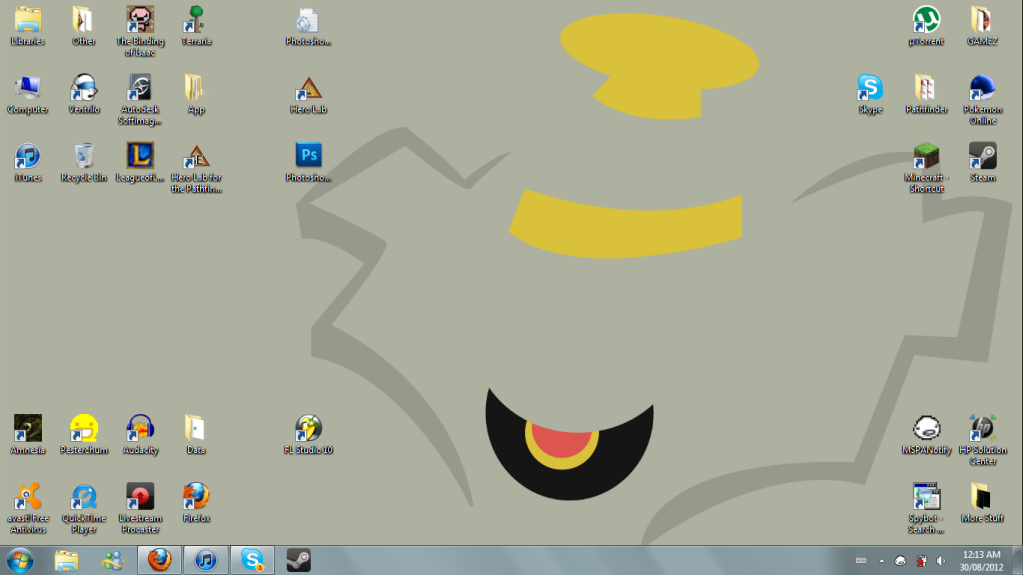Select the blue Ps Photoshop desktop icon
The width and height of the screenshot is (1023, 575).
308,157
